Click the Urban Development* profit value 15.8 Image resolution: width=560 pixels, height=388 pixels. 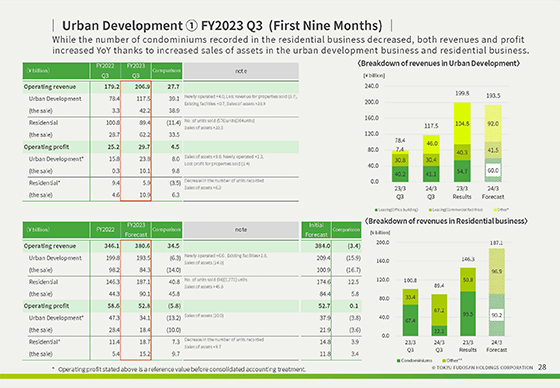click(x=114, y=159)
